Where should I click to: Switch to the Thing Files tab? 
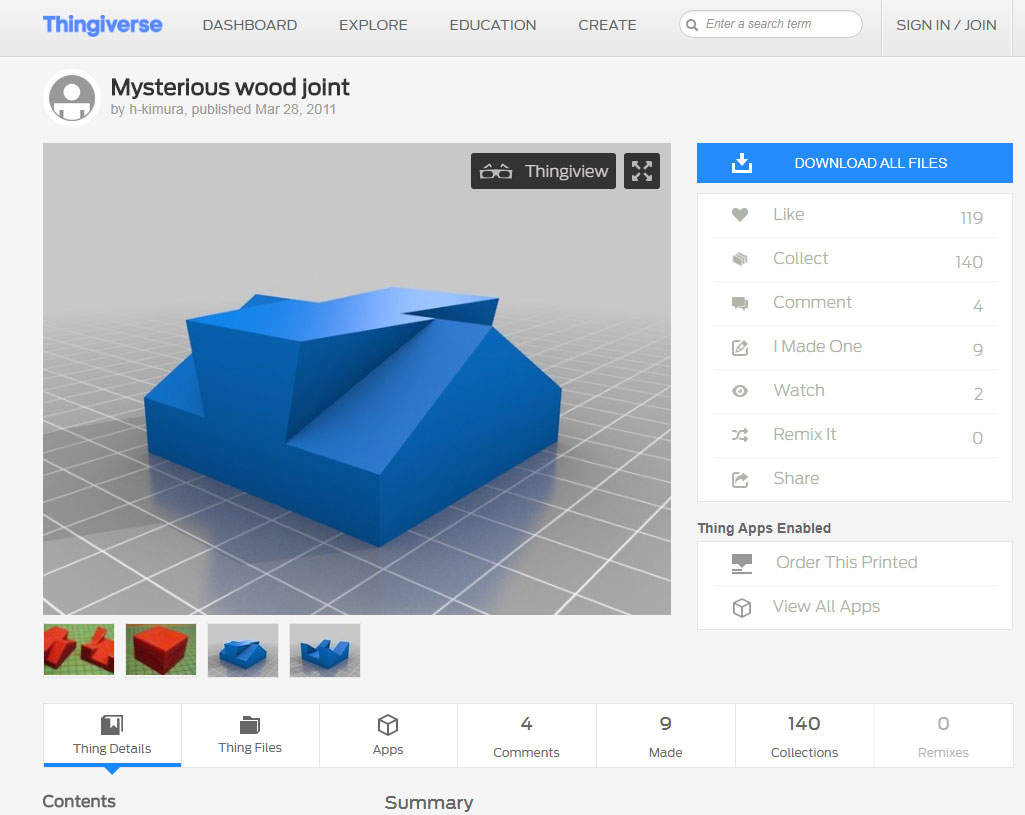click(250, 735)
